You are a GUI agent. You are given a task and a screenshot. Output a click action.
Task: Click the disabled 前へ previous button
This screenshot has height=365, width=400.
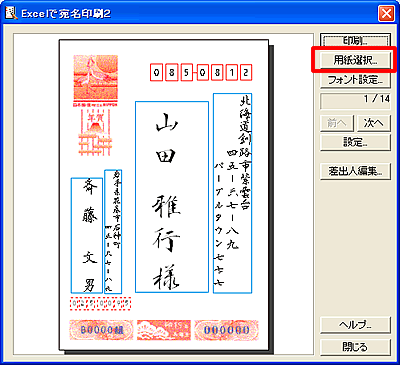tap(337, 123)
